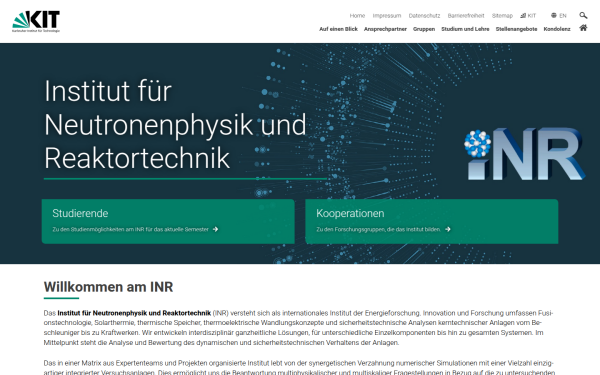This screenshot has height=375, width=600.
Task: Open the Sitemap link
Action: click(x=502, y=16)
